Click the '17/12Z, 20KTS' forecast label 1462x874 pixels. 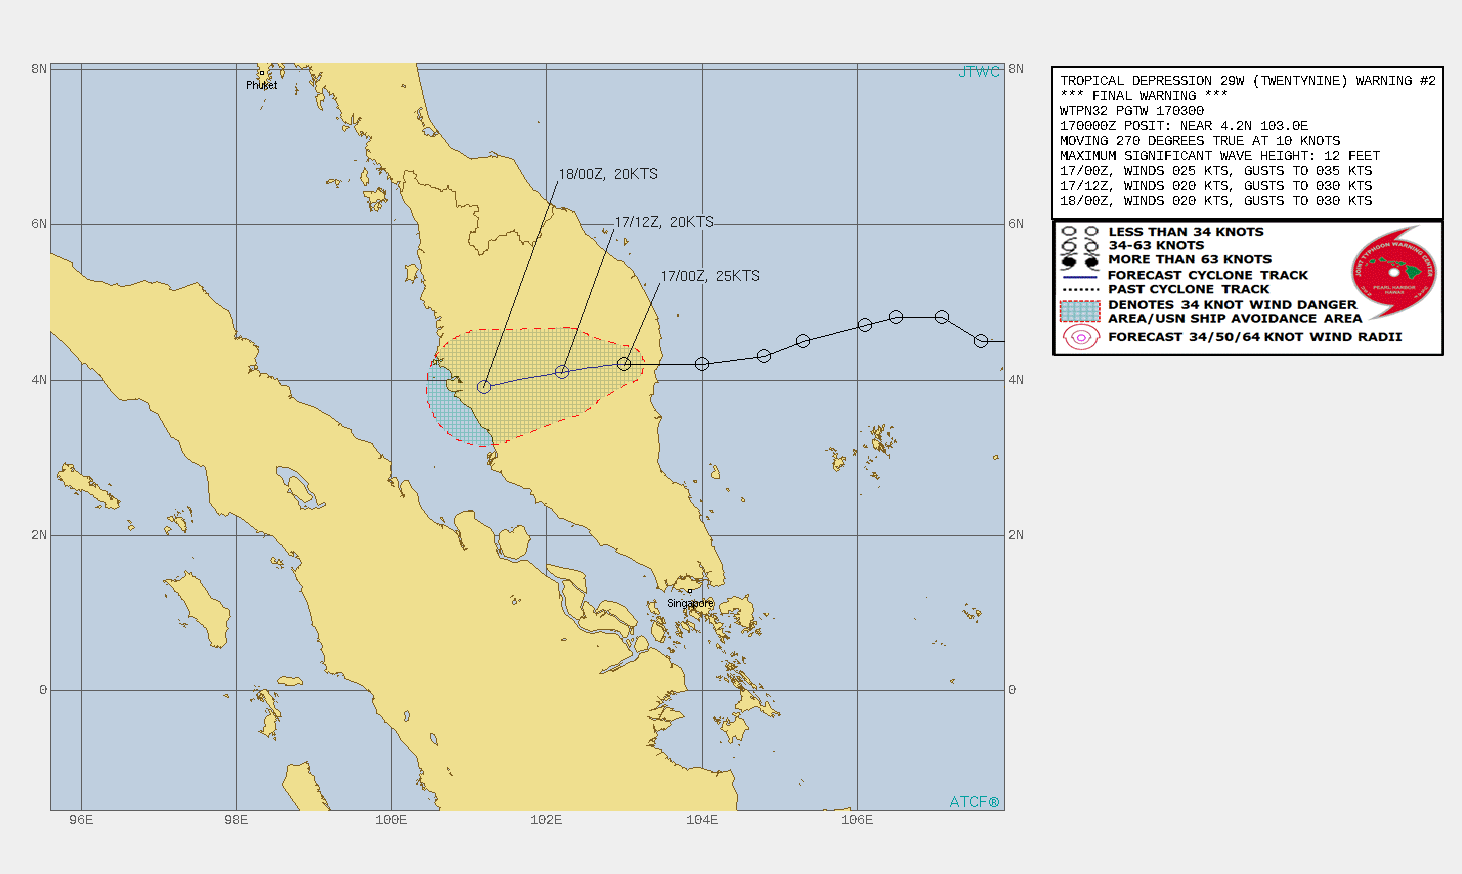pyautogui.click(x=664, y=222)
